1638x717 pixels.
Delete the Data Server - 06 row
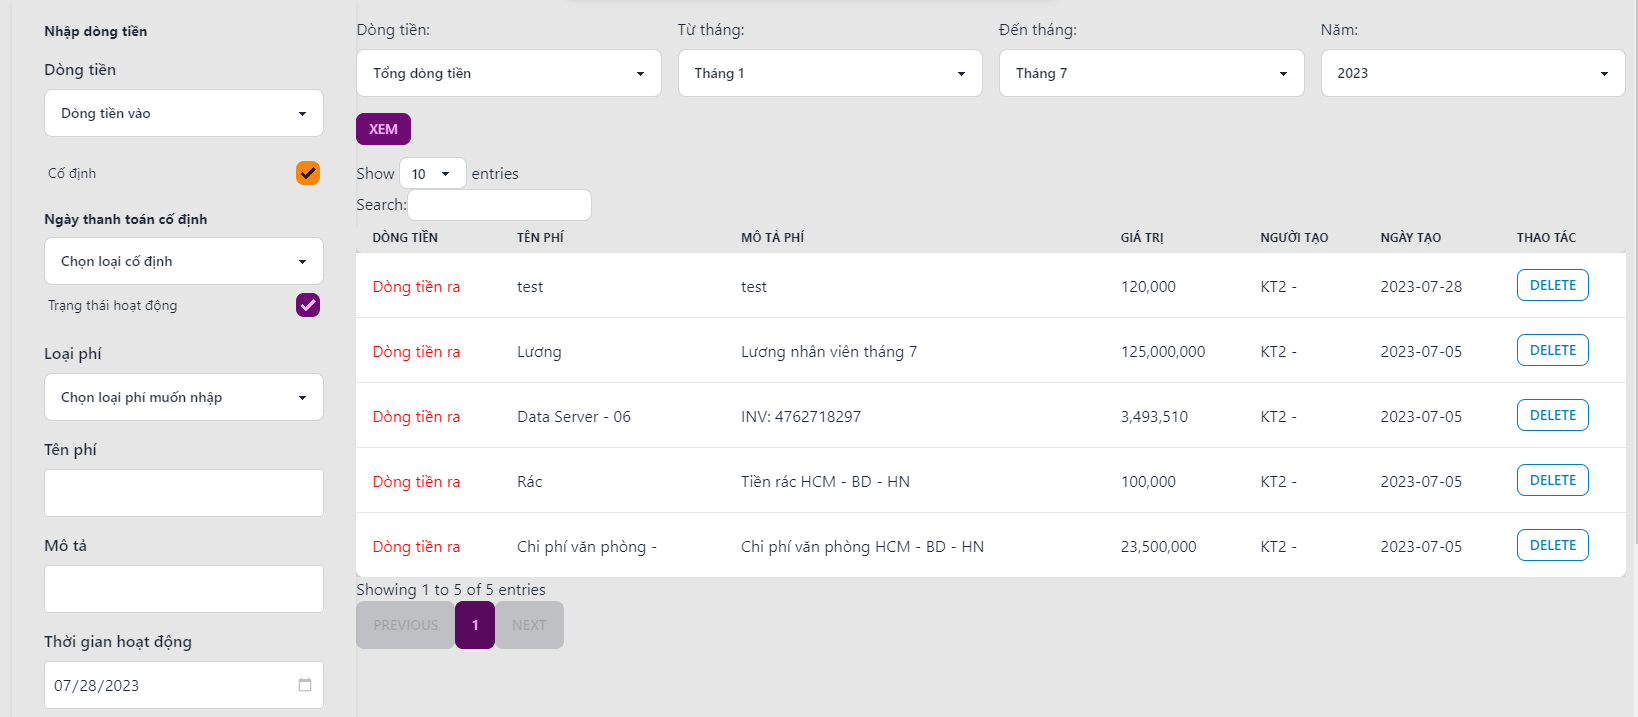point(1552,415)
